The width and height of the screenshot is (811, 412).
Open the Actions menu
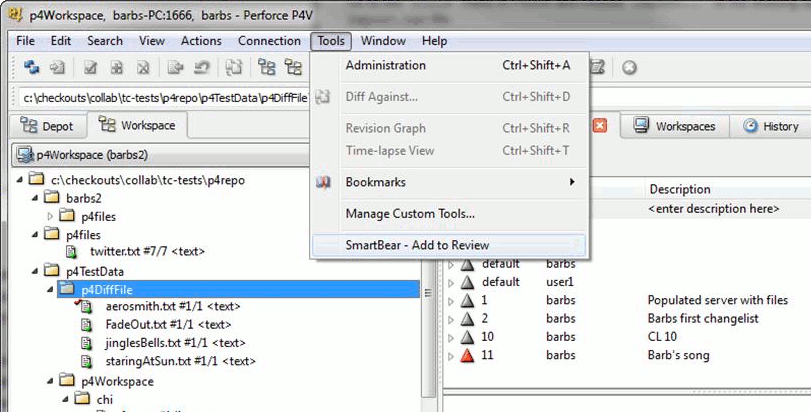coord(201,41)
